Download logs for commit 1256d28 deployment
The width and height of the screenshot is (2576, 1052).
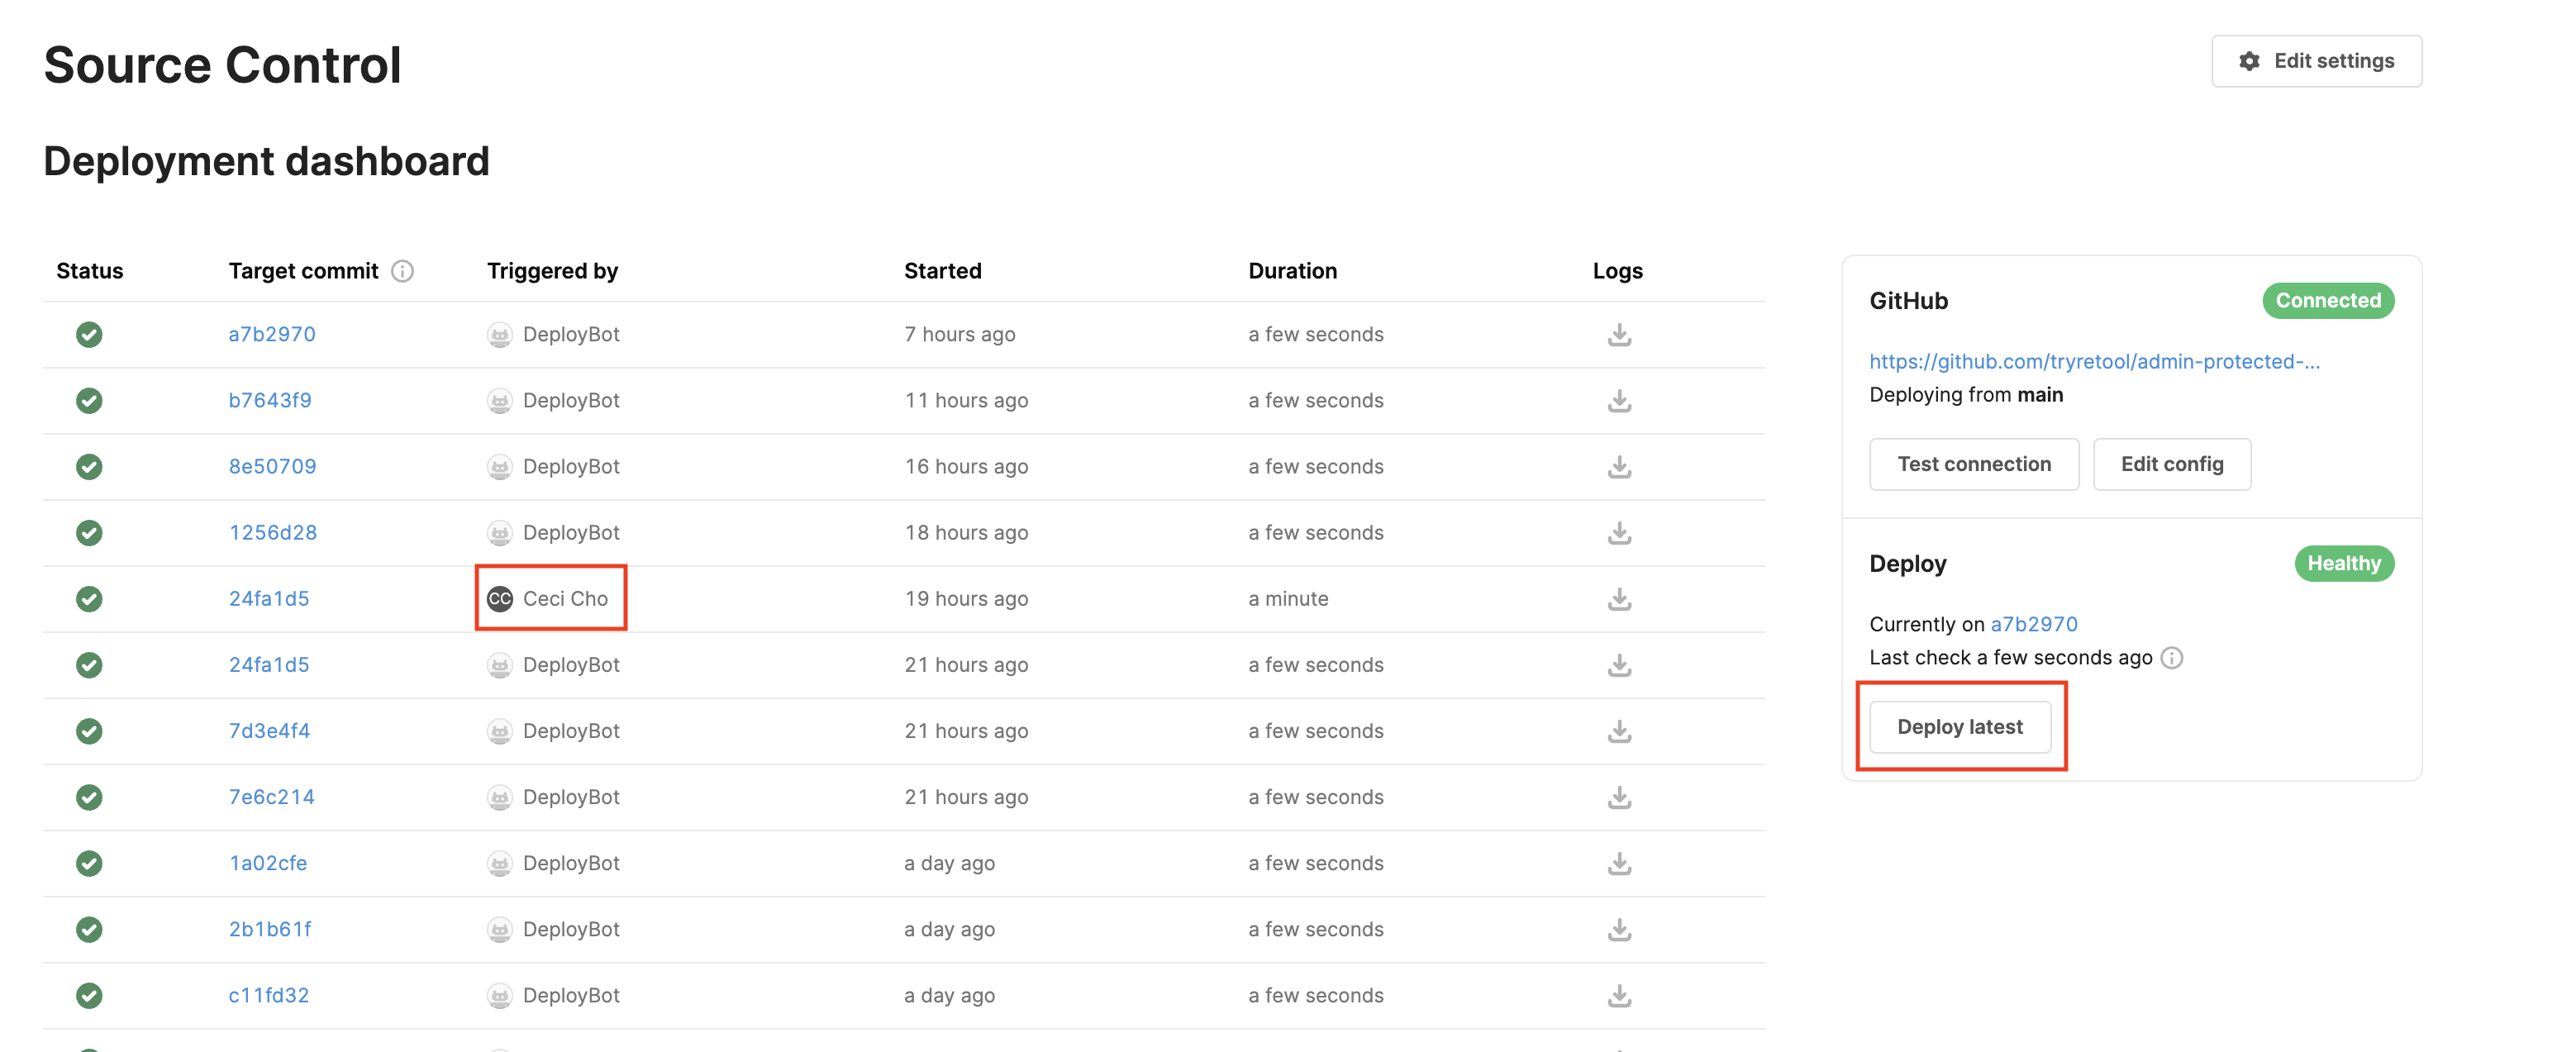(1619, 533)
